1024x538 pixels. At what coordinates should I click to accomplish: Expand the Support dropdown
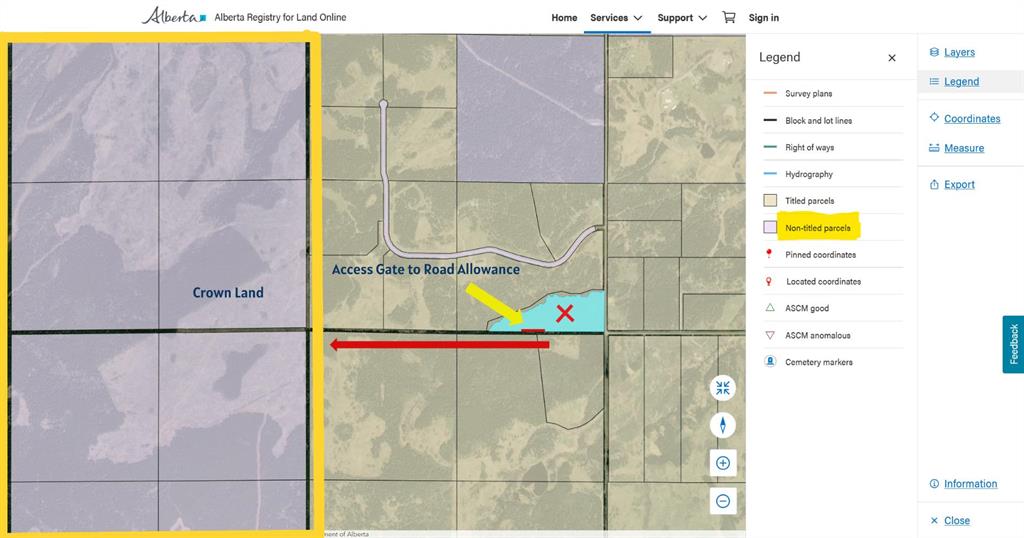pos(682,18)
